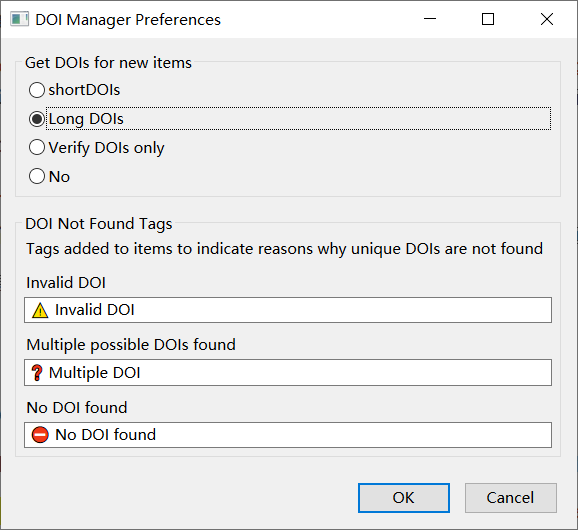Confirm preferences with OK button
This screenshot has height=530, width=578.
click(x=404, y=498)
